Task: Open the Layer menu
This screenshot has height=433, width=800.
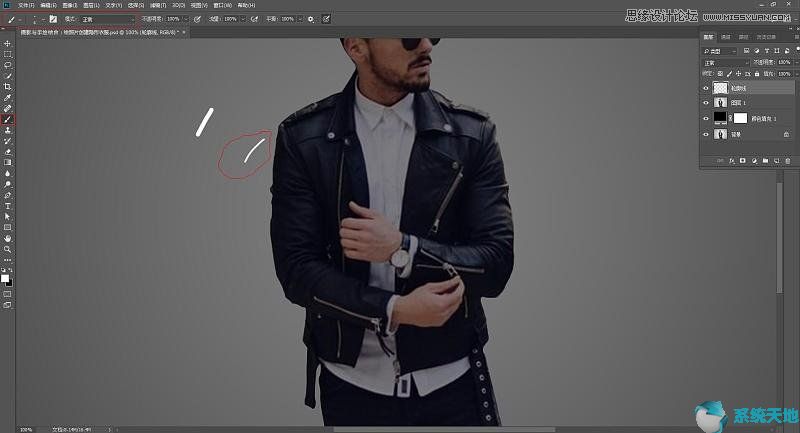Action: [x=91, y=5]
